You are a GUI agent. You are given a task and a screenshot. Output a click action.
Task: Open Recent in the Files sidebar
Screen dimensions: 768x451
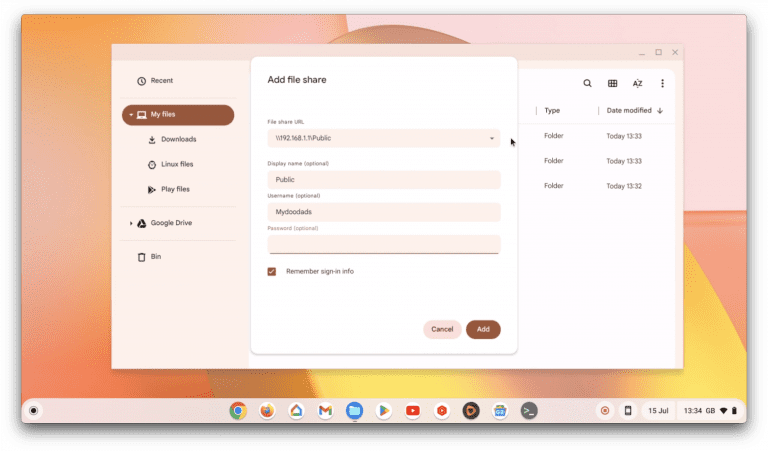[178, 81]
